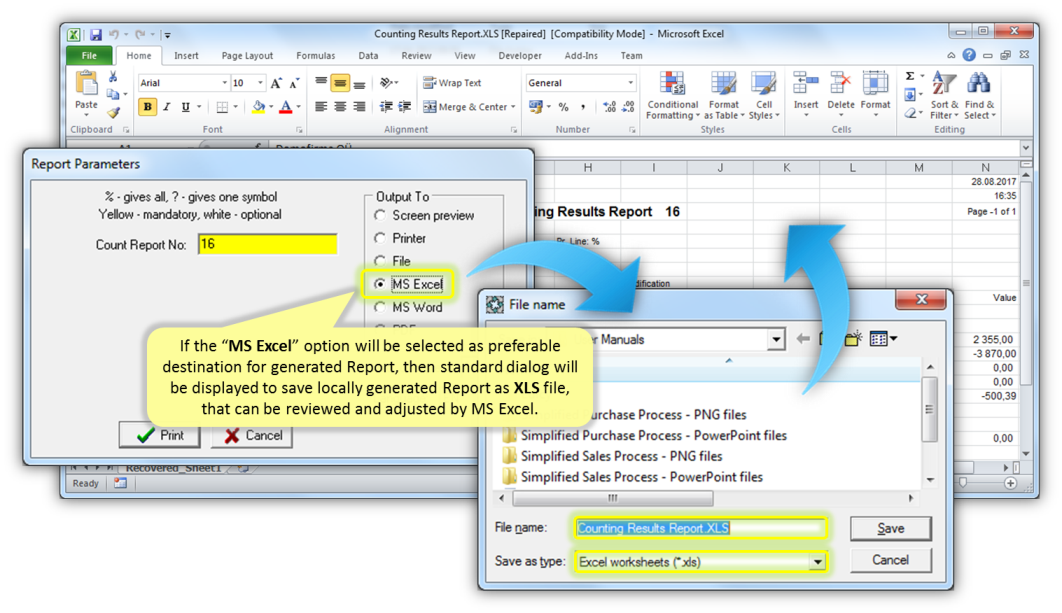1062x613 pixels.
Task: Click the Center text alignment icon
Action: (x=340, y=107)
